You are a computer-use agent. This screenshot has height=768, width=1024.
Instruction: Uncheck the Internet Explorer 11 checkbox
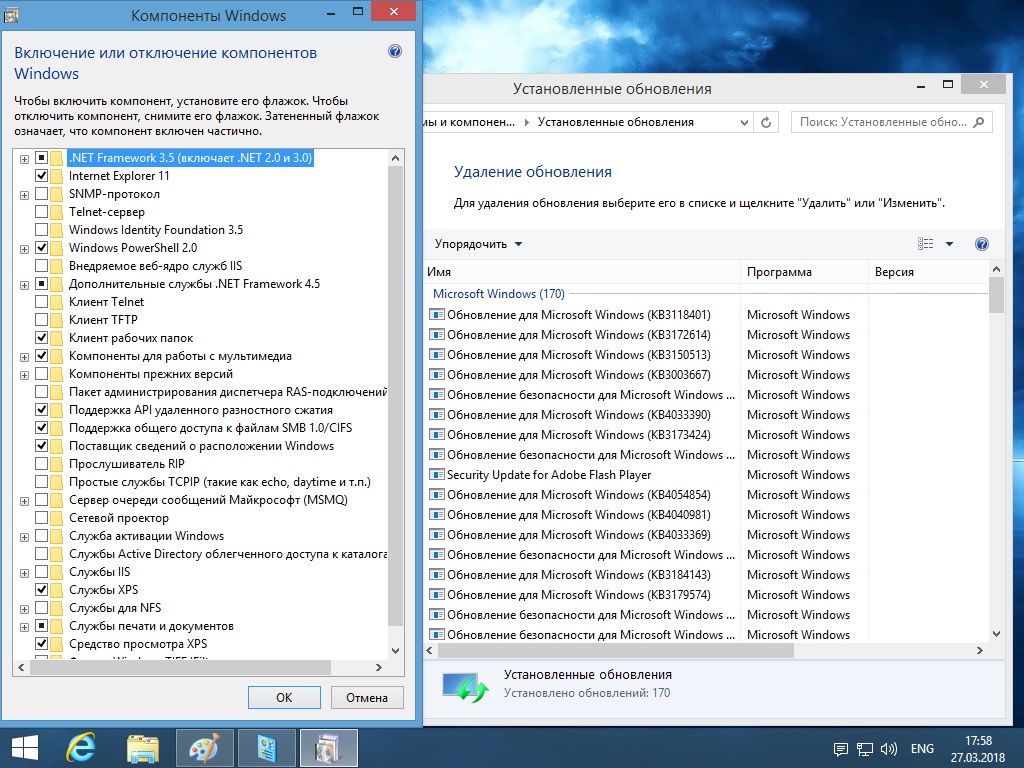(42, 176)
